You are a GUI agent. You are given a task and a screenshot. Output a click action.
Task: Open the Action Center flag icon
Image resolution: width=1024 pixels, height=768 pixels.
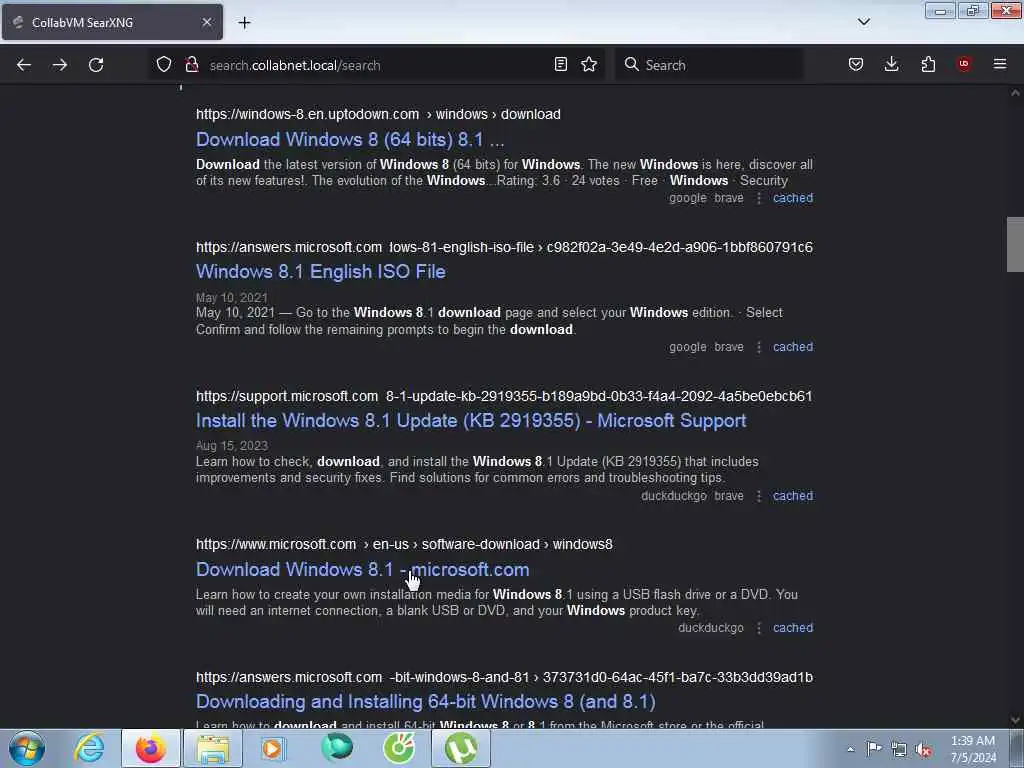pyautogui.click(x=874, y=749)
